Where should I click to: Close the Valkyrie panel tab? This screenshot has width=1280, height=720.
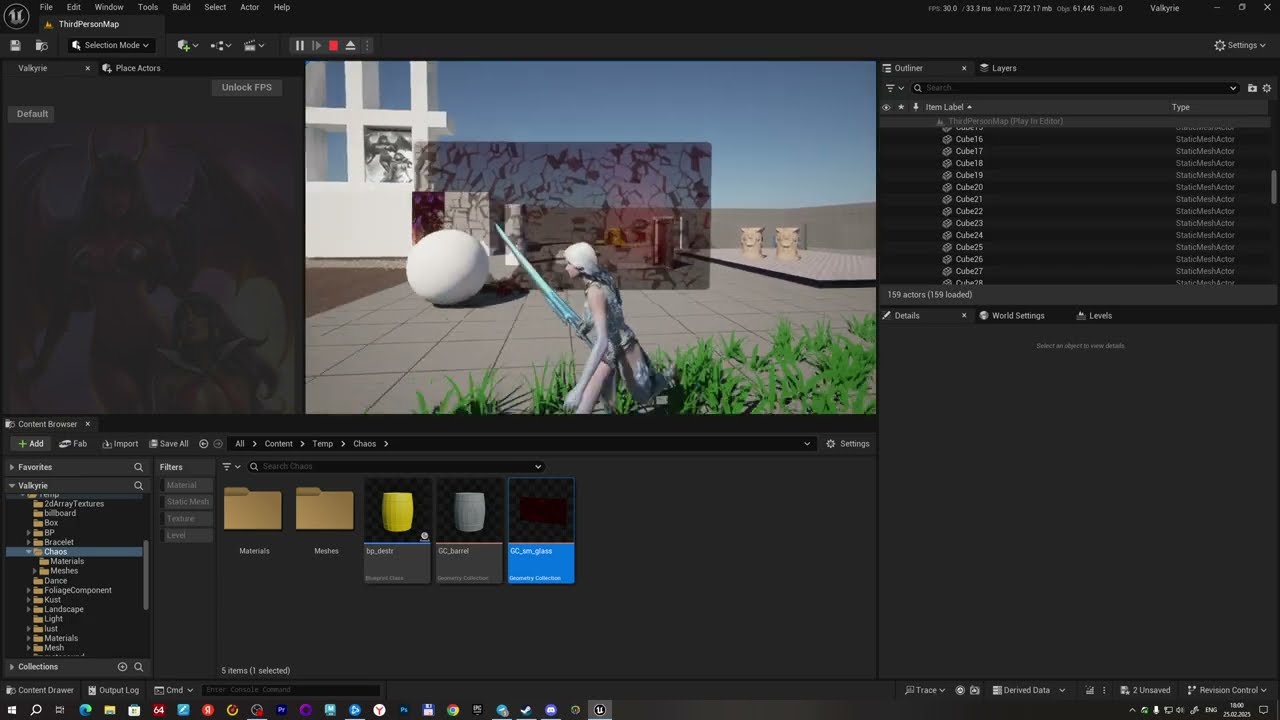tap(87, 68)
